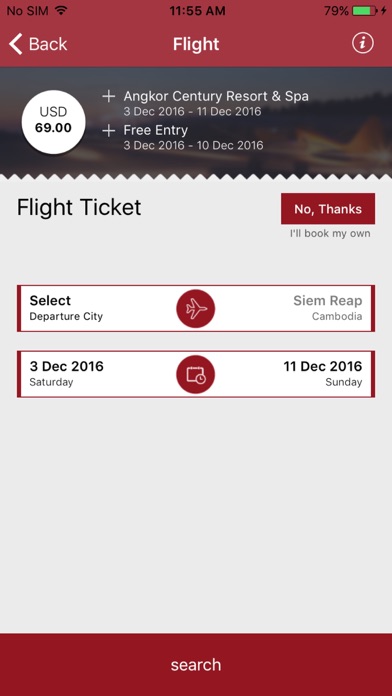Choose departure date 3 Dec 2016
This screenshot has height=696, width=392.
[67, 373]
